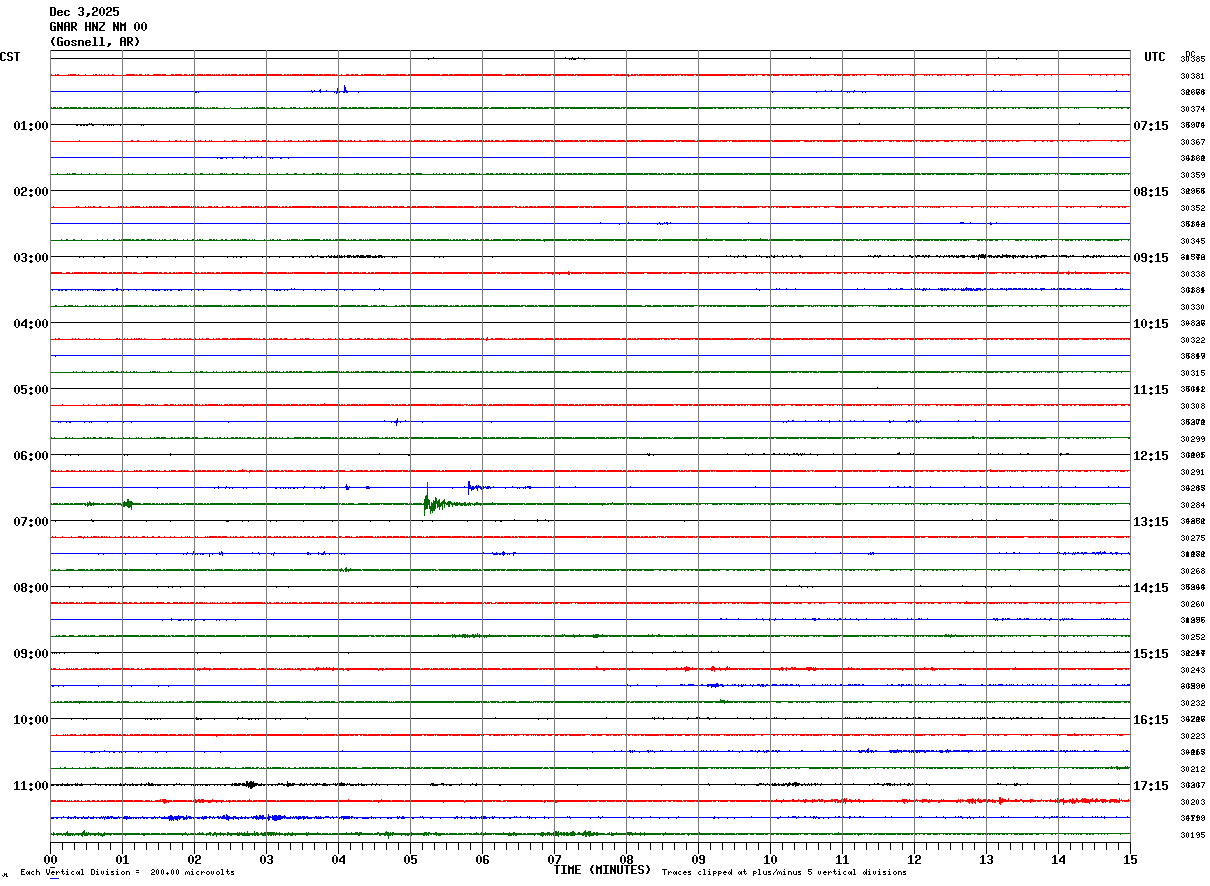Click the CST timezone header label
Screen dimensions: 1210x886
point(10,57)
